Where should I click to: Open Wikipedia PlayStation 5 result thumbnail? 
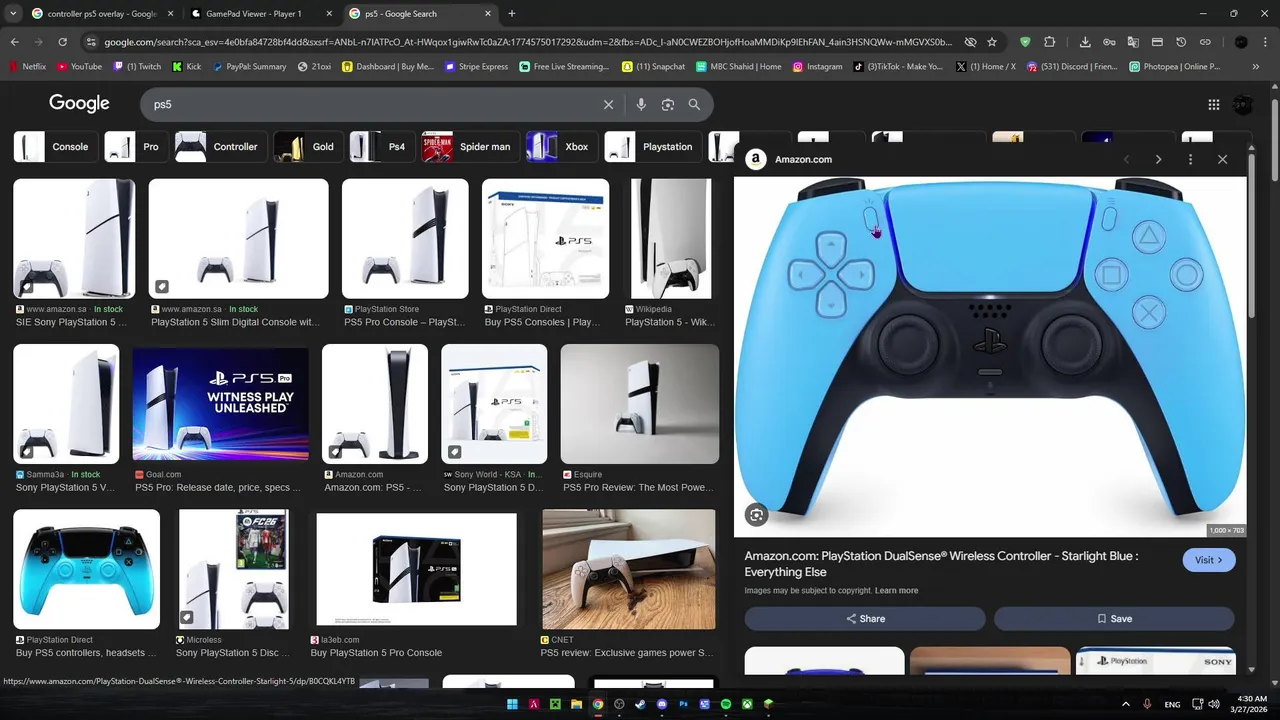click(x=671, y=239)
